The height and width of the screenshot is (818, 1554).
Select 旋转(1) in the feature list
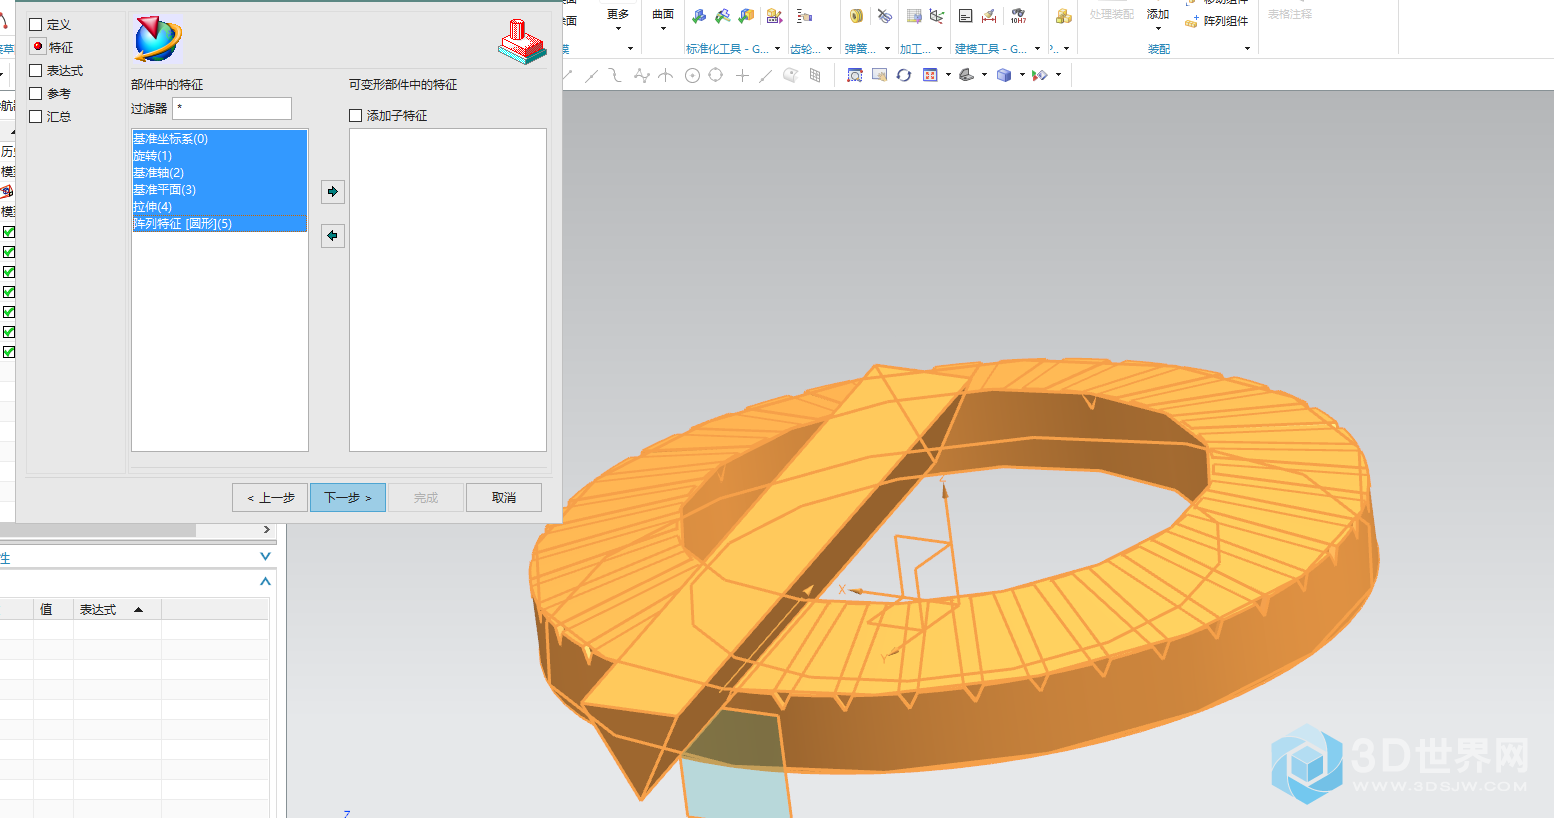(219, 156)
